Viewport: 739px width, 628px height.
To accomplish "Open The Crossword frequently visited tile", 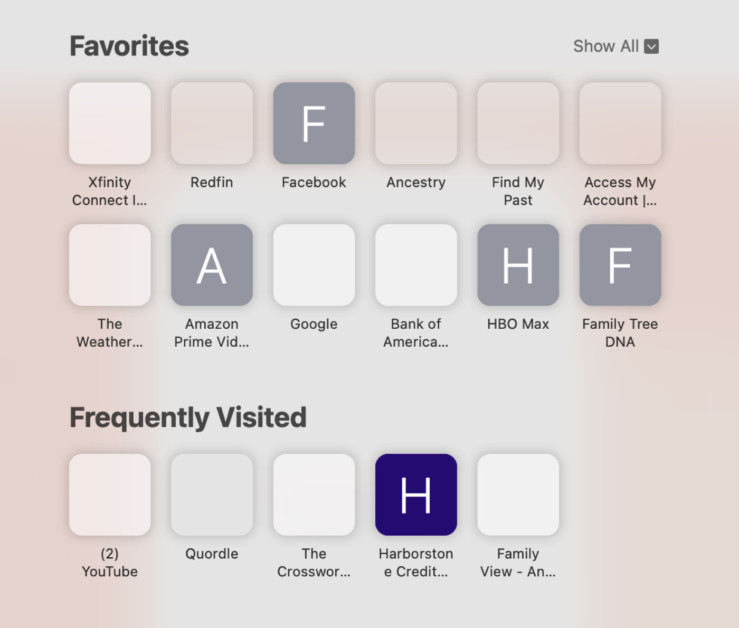I will 314,495.
